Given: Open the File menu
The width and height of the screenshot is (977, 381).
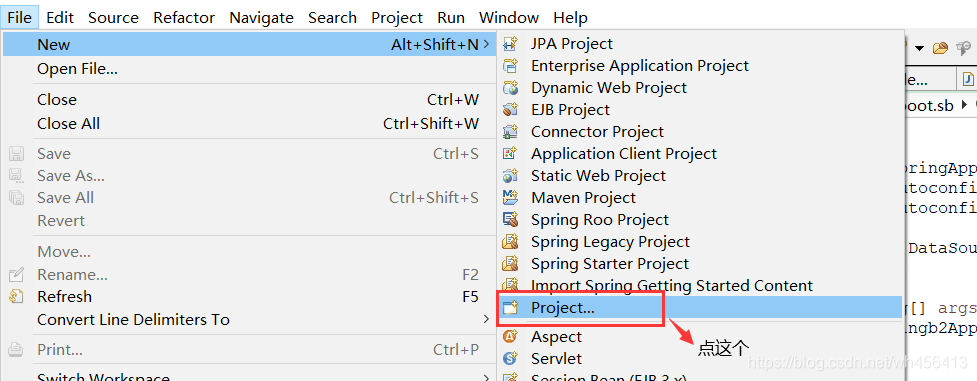Looking at the screenshot, I should click(19, 17).
